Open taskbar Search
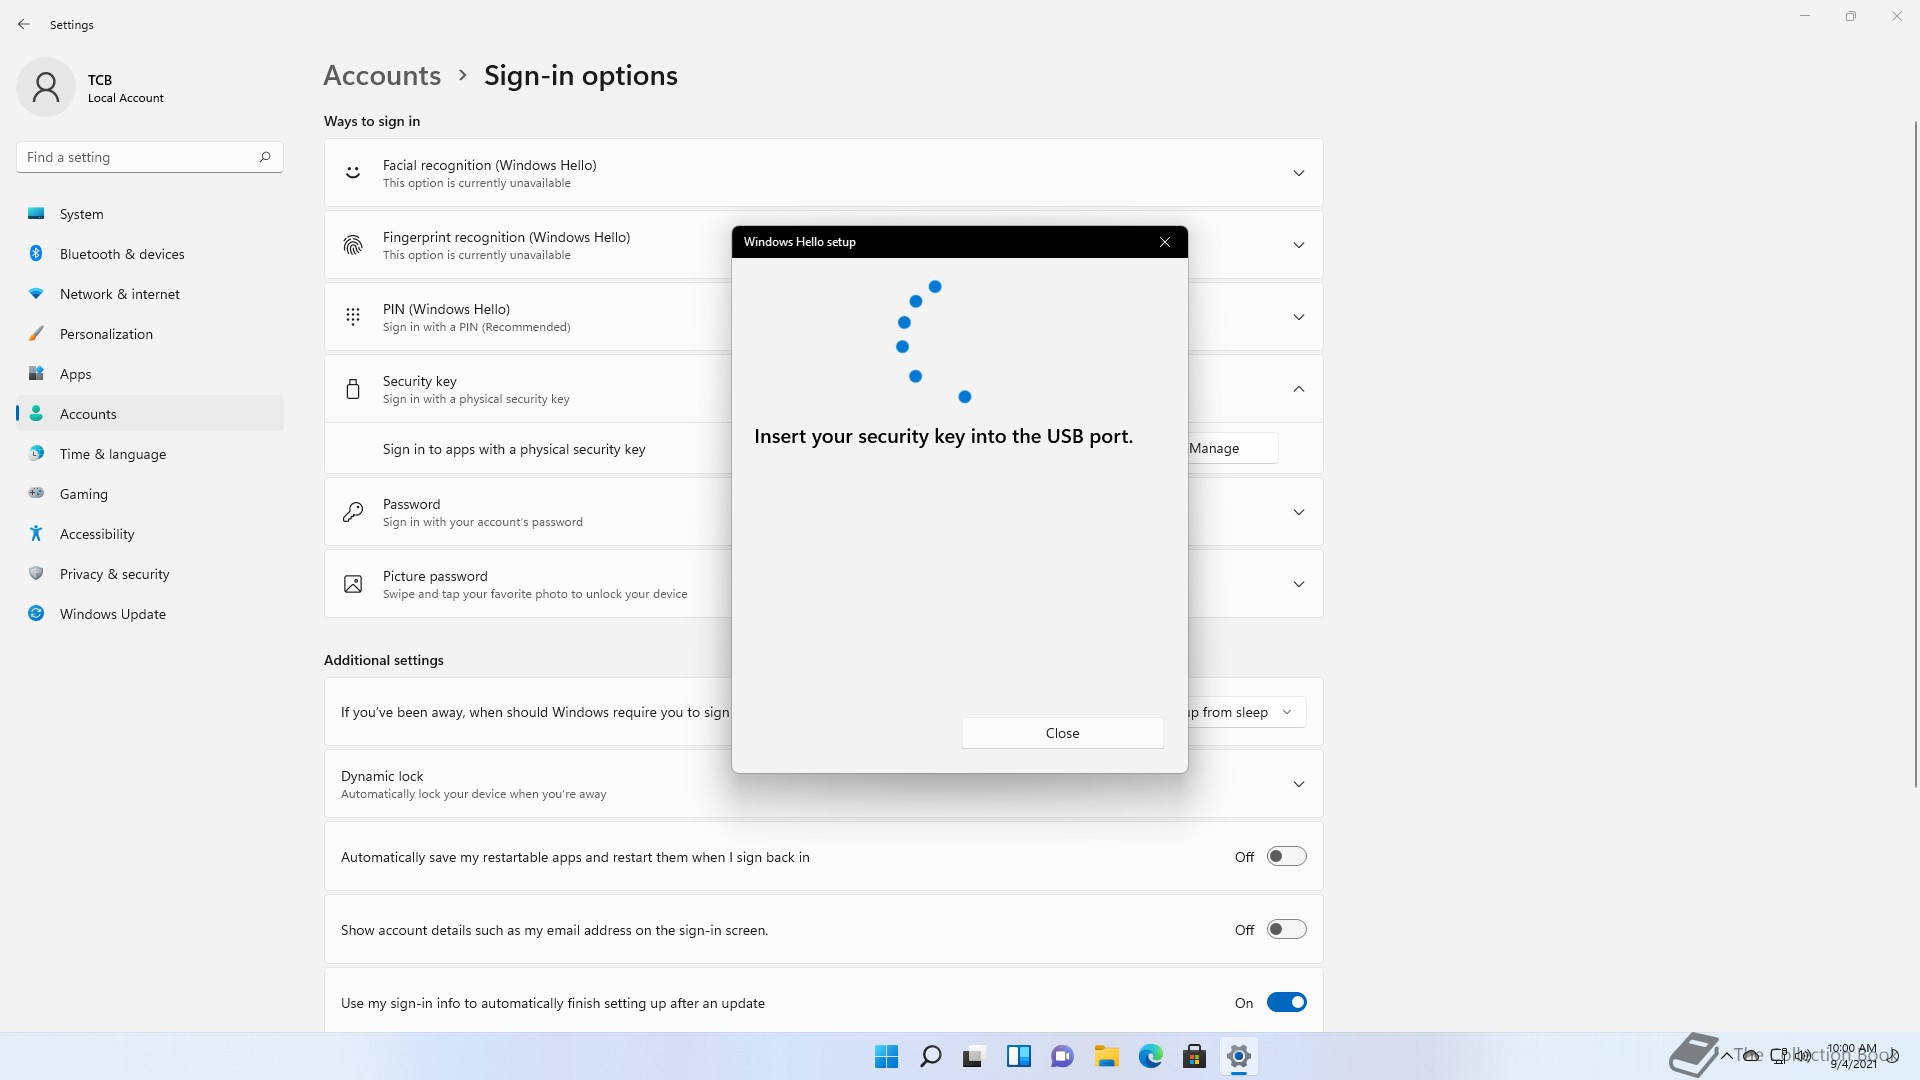Viewport: 1920px width, 1080px height. tap(930, 1056)
